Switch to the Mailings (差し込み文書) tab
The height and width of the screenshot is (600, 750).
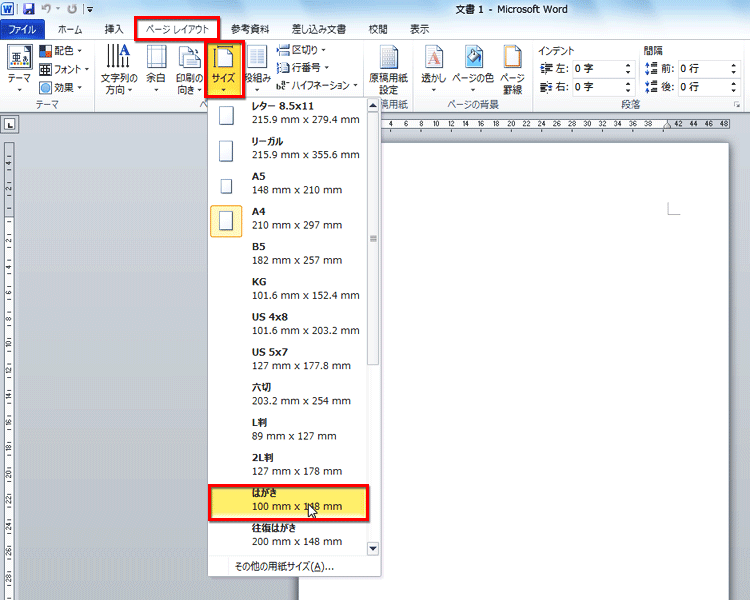(x=319, y=29)
